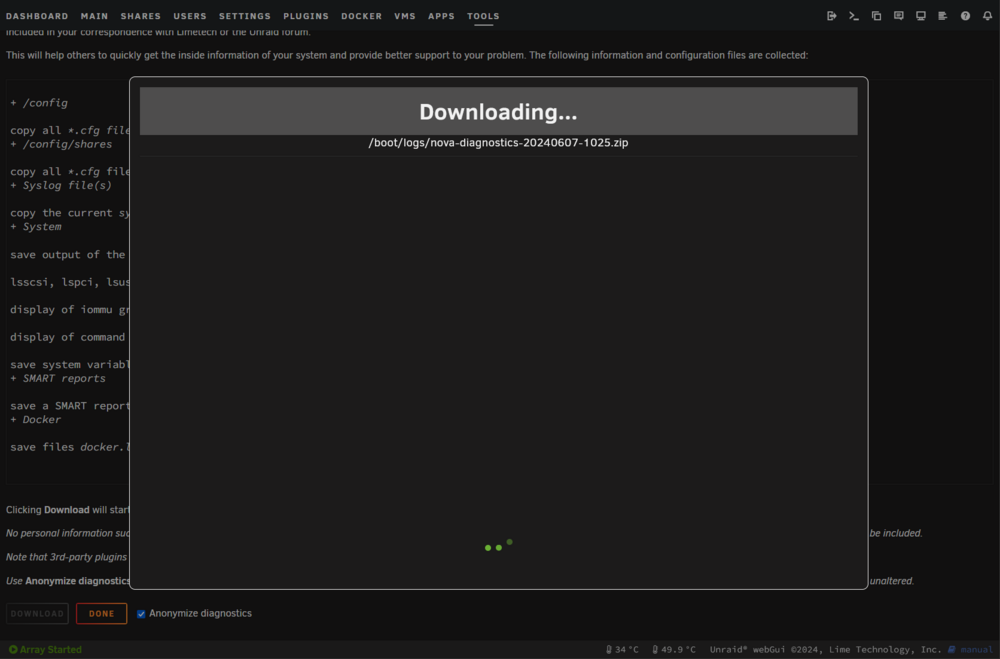Uncheck the Anonymize diagnostics checkbox
Image resolution: width=1000 pixels, height=659 pixels.
pyautogui.click(x=141, y=614)
